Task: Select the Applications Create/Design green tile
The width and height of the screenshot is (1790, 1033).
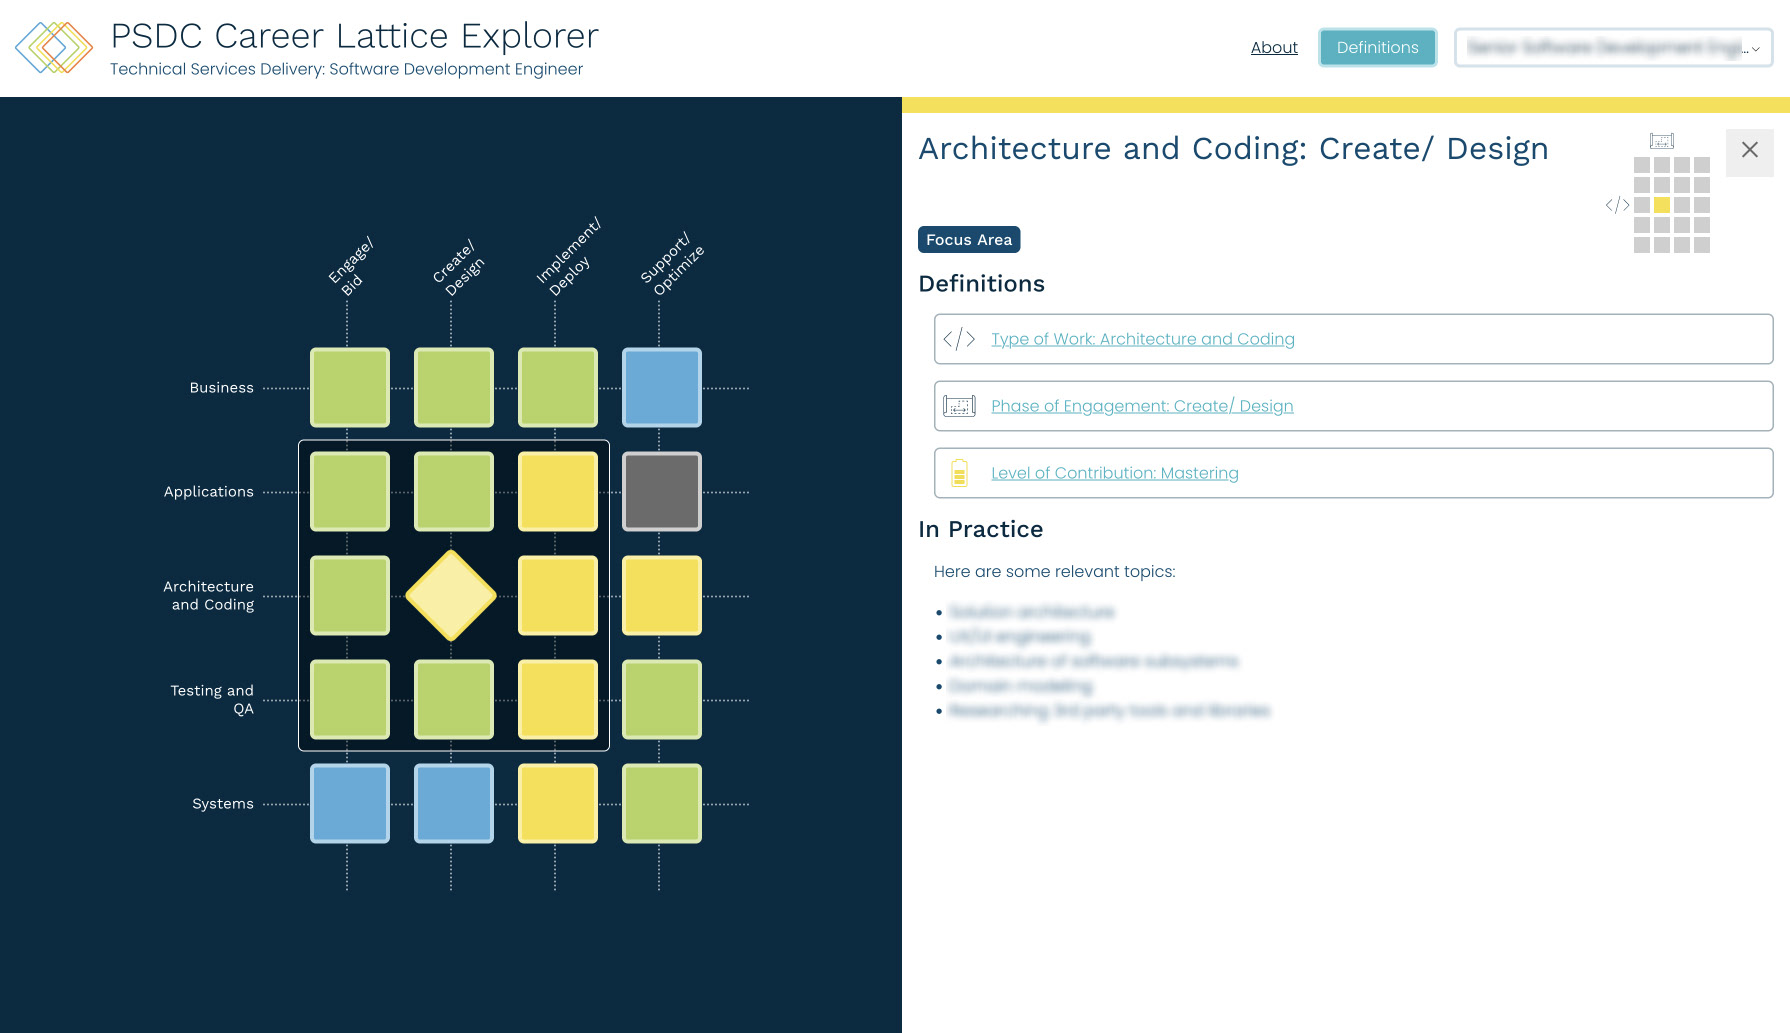Action: (x=454, y=492)
